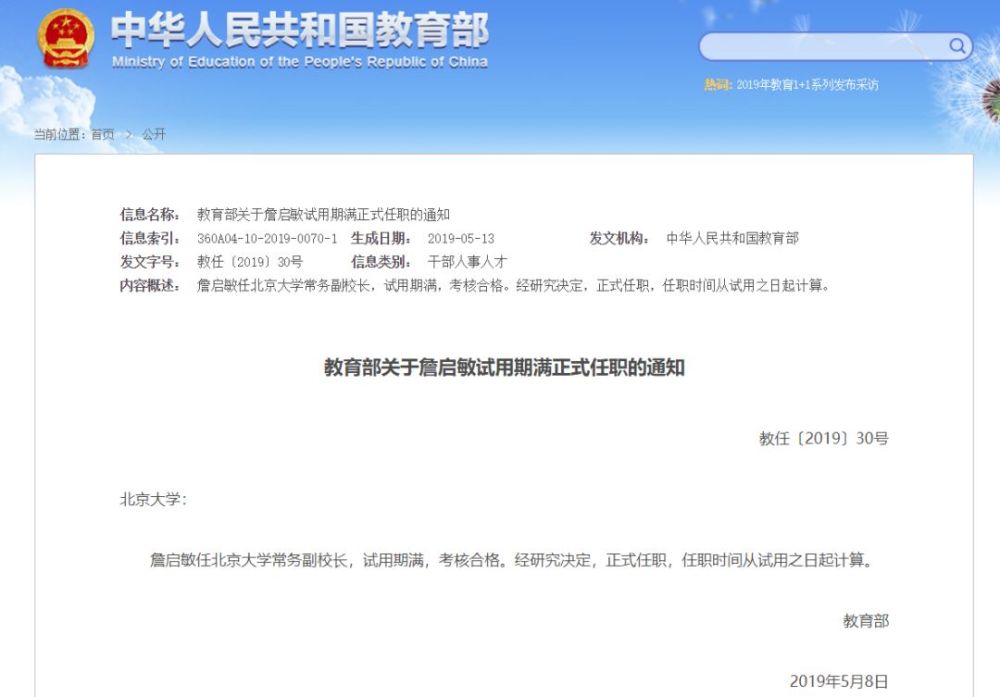The height and width of the screenshot is (697, 1000).
Task: Click the 教育部 signature line
Action: (866, 621)
